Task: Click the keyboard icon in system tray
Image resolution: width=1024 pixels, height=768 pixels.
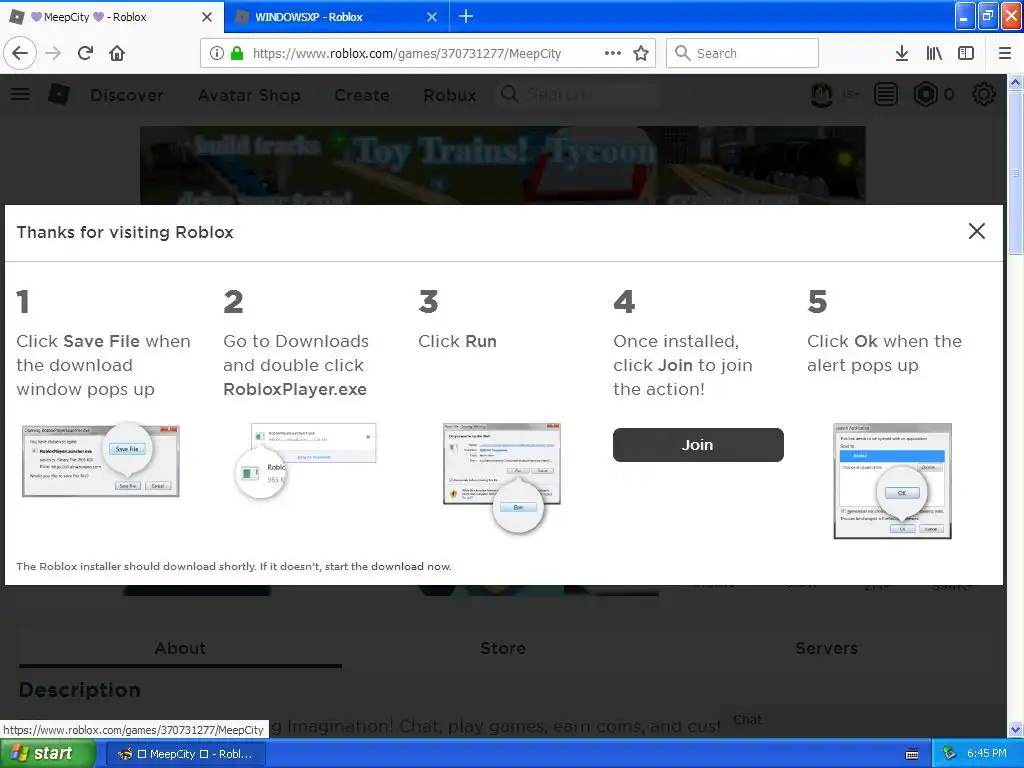Action: [912, 754]
